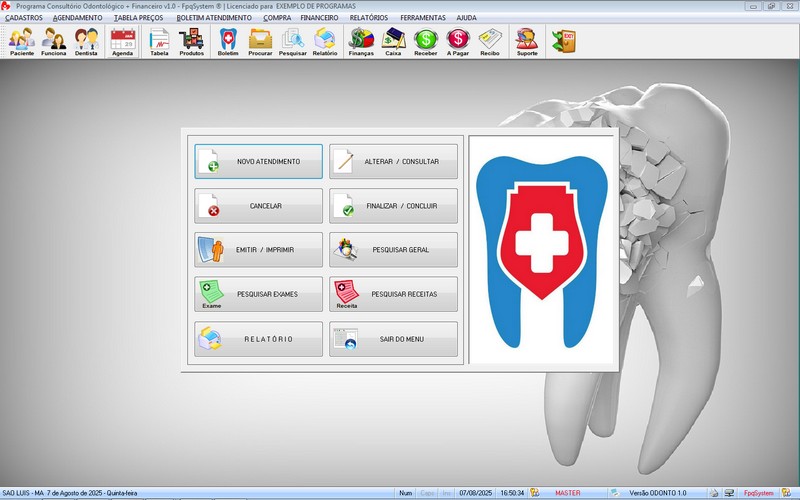Screen dimensions: 800x500
Task: Click the Recibo toolbar icon
Action: coord(490,42)
